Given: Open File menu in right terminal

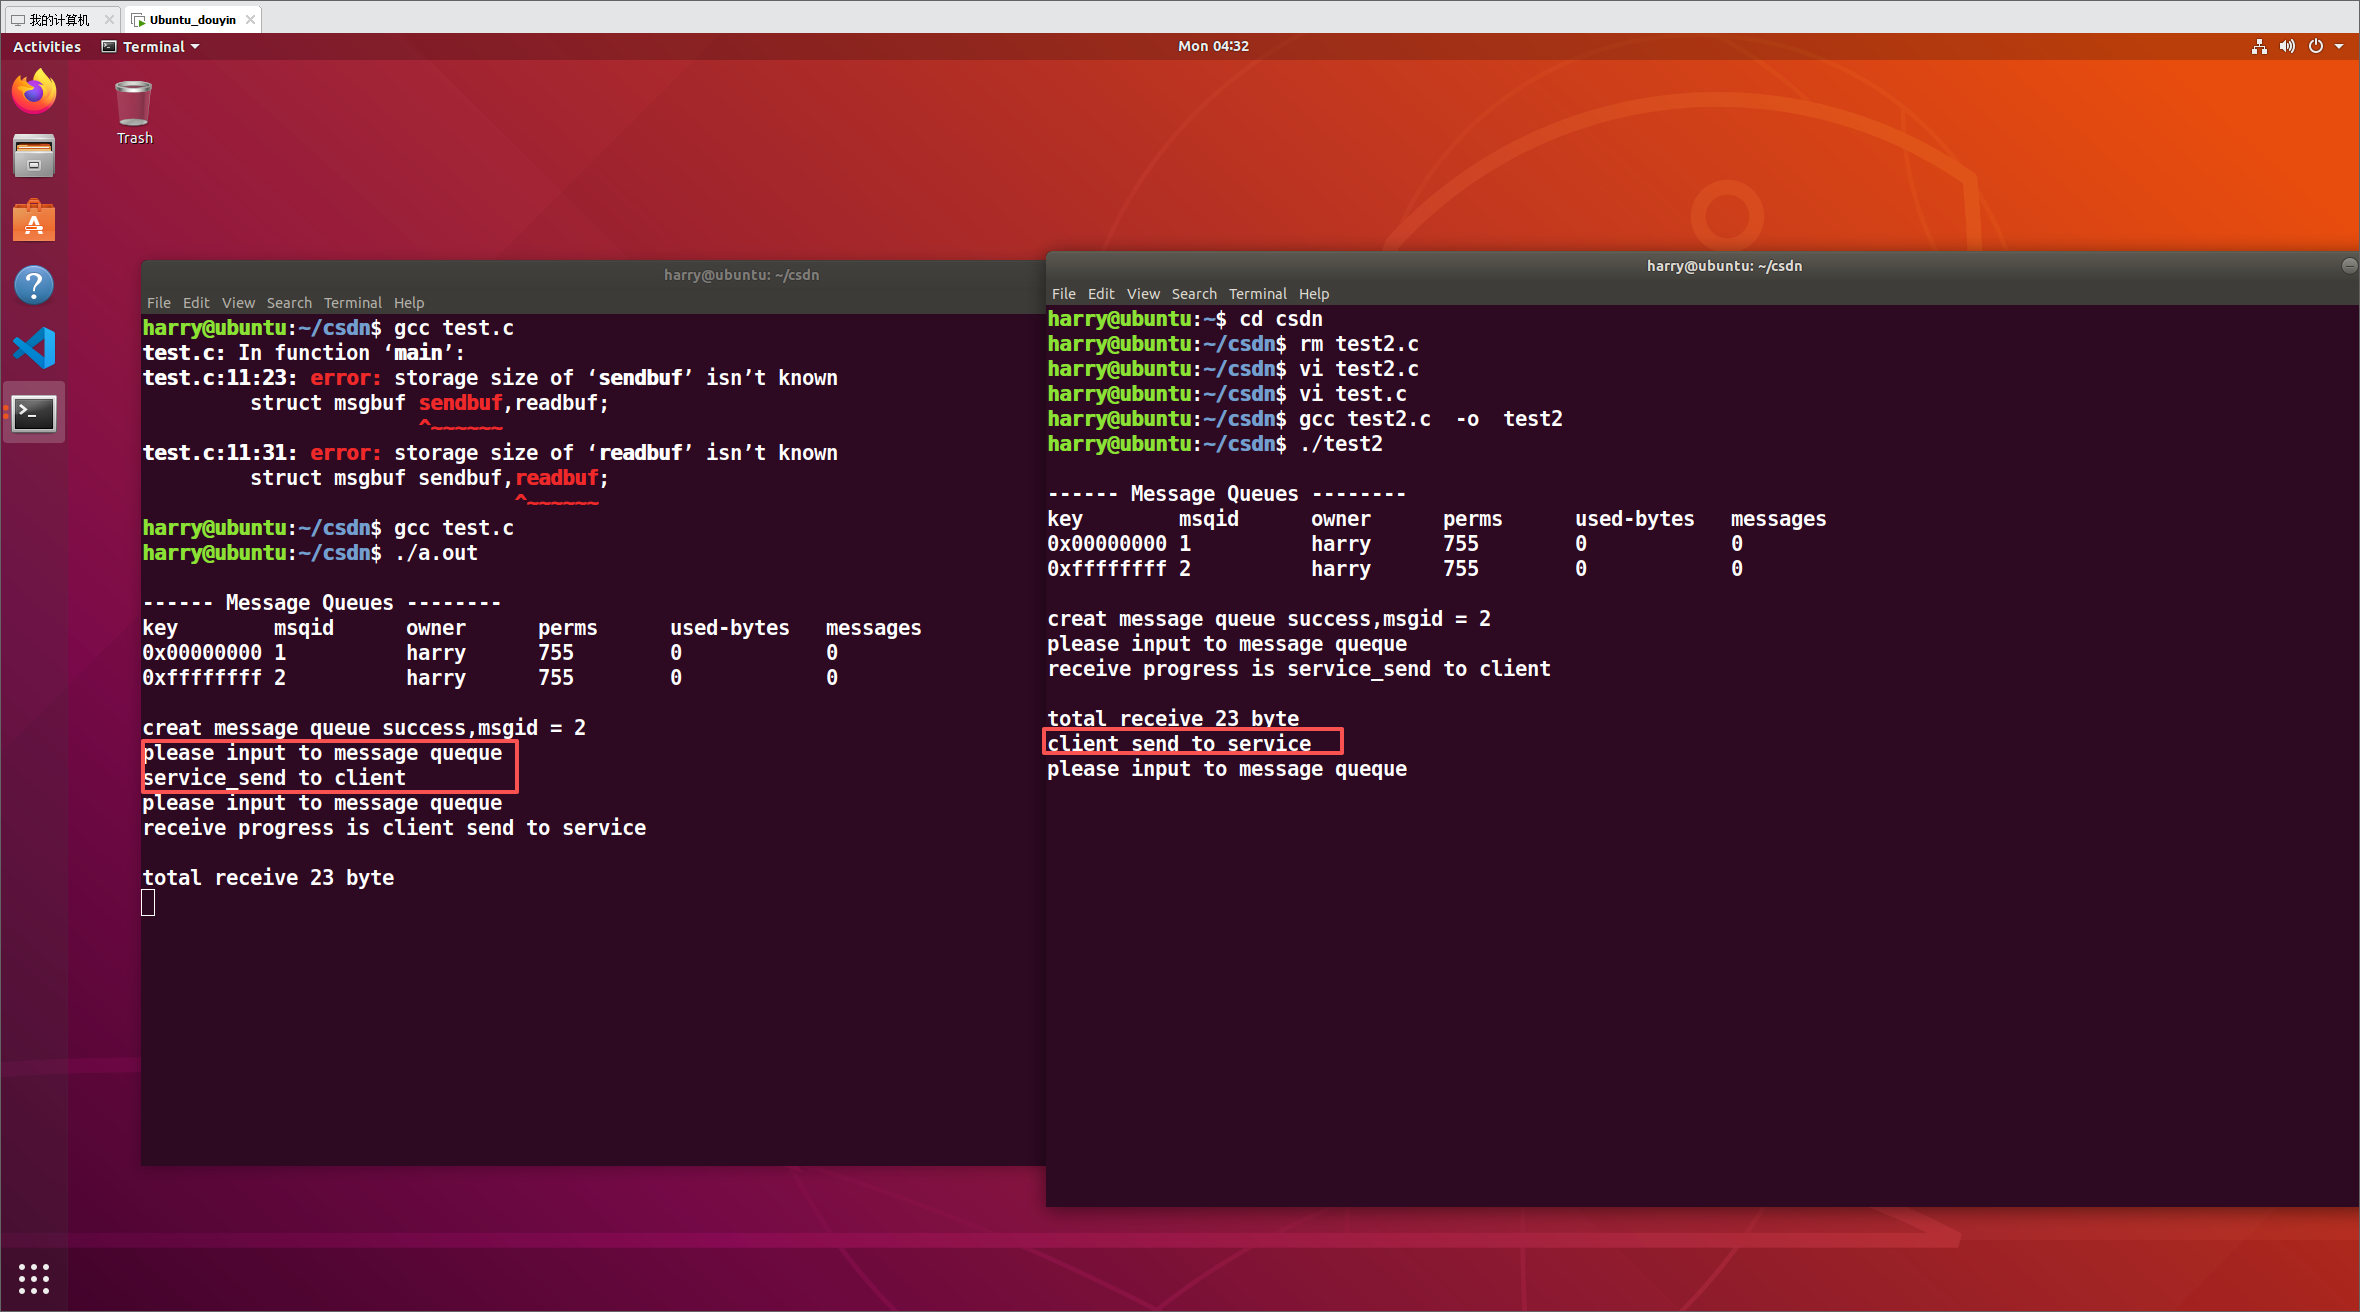Looking at the screenshot, I should 1064,293.
